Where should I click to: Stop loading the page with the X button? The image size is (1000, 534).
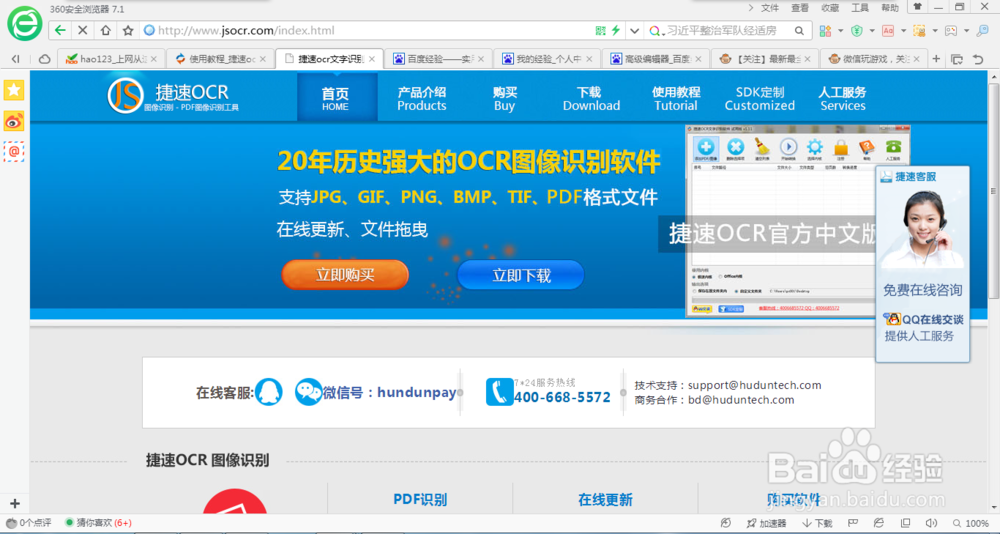point(82,30)
